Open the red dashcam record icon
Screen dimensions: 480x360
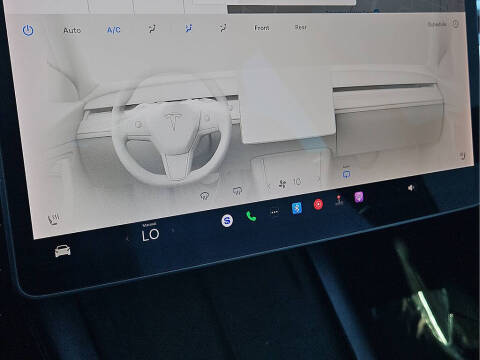(318, 204)
